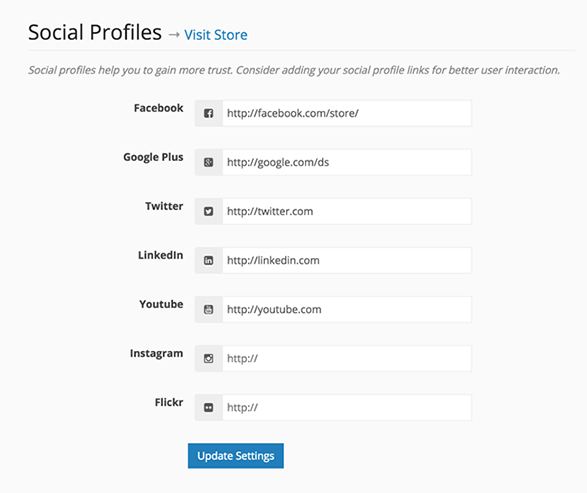Click the Update Settings button
This screenshot has height=493, width=587.
click(236, 456)
